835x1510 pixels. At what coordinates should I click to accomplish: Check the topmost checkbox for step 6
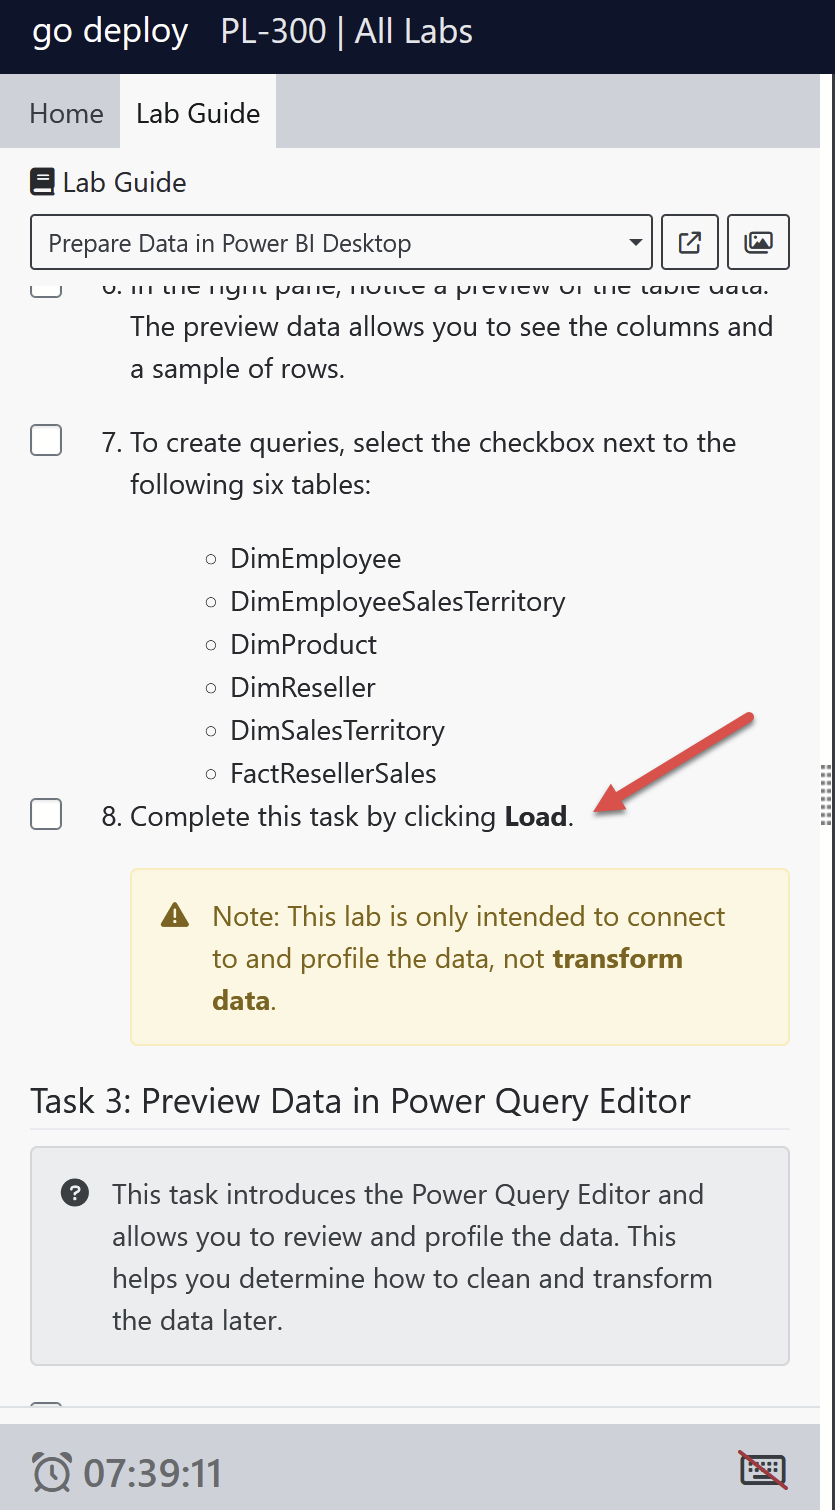tap(46, 288)
